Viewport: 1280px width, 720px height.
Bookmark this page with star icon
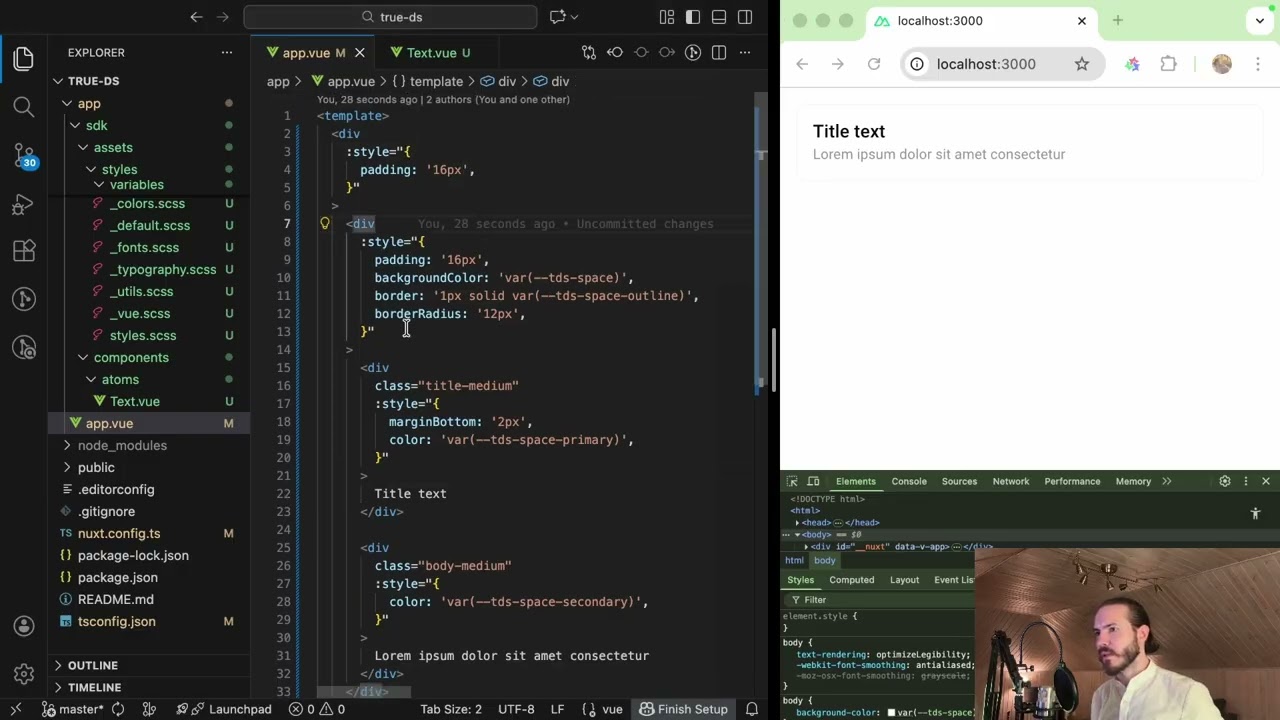(1082, 64)
